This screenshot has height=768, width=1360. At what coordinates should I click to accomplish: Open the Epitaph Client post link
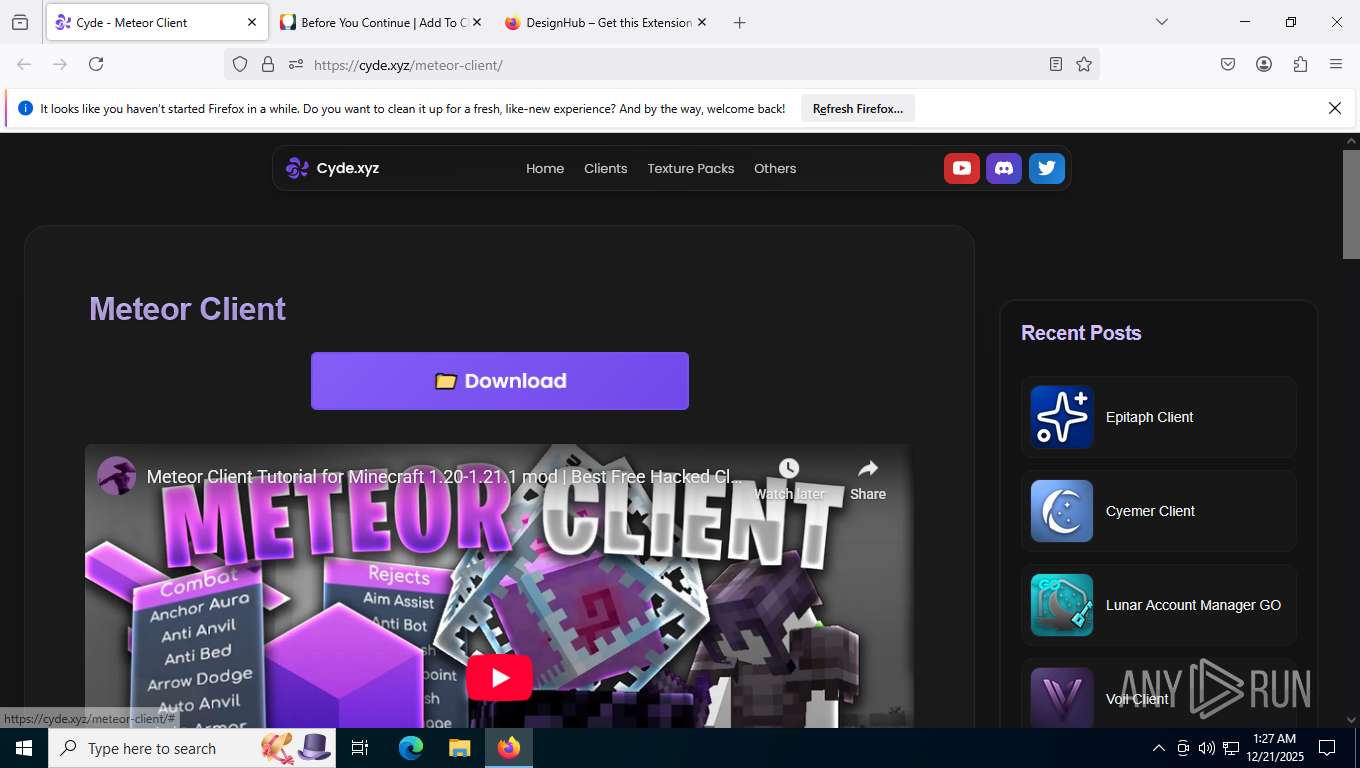click(1149, 417)
